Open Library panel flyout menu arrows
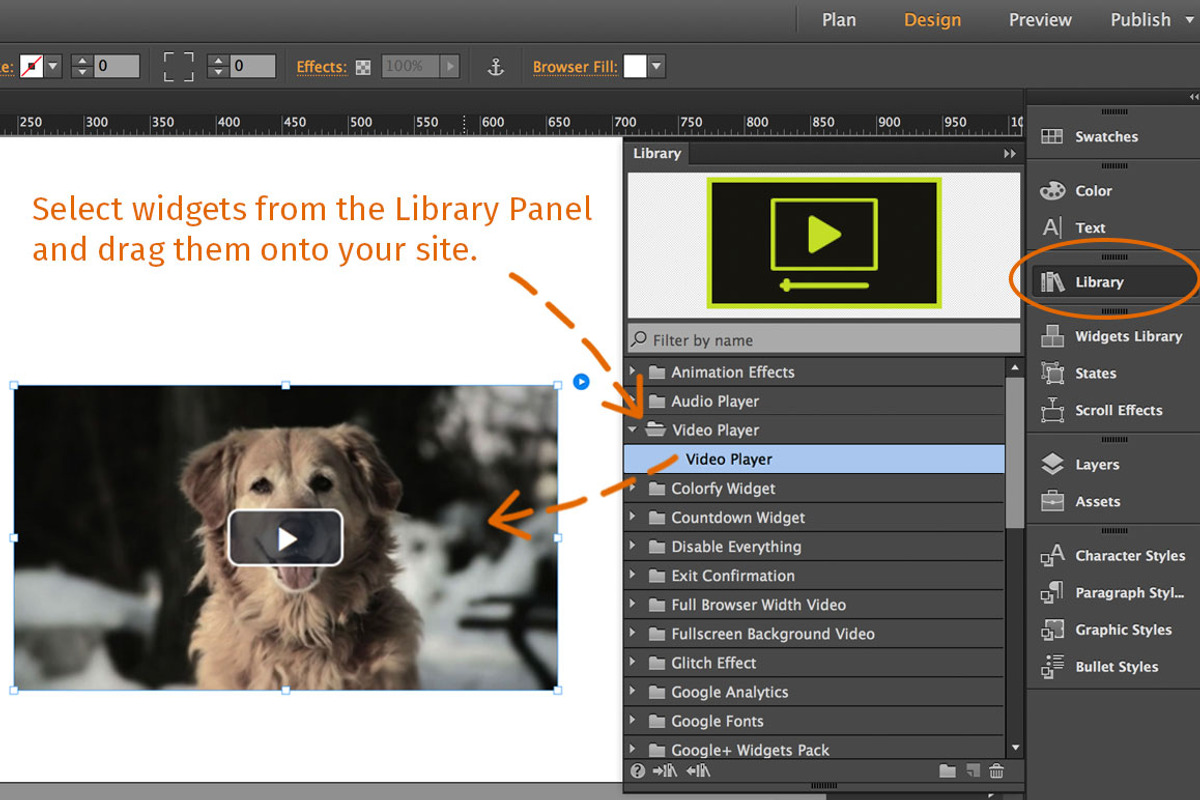This screenshot has height=800, width=1200. 1009,154
